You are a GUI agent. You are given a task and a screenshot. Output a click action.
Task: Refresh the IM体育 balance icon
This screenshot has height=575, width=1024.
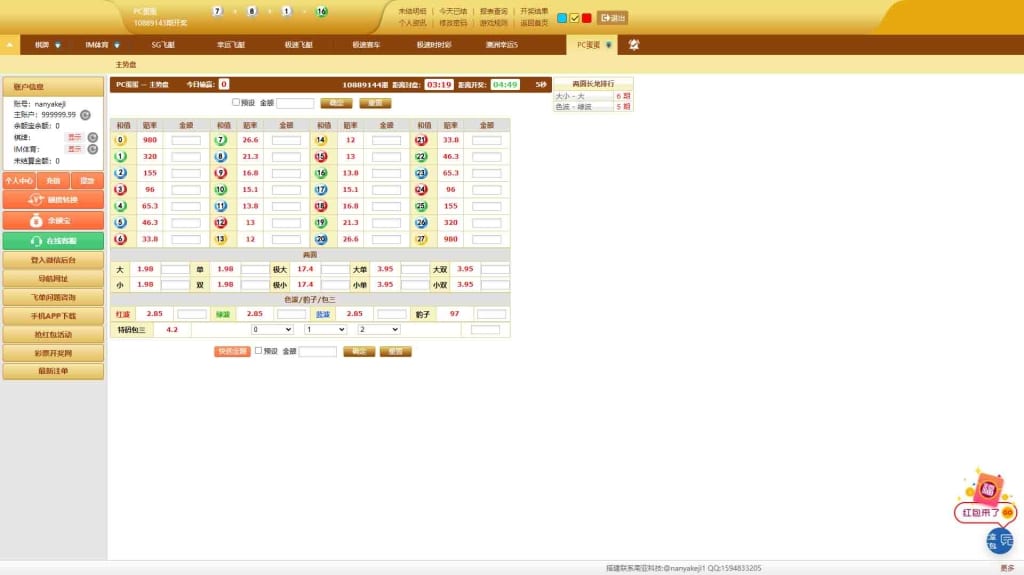click(93, 149)
